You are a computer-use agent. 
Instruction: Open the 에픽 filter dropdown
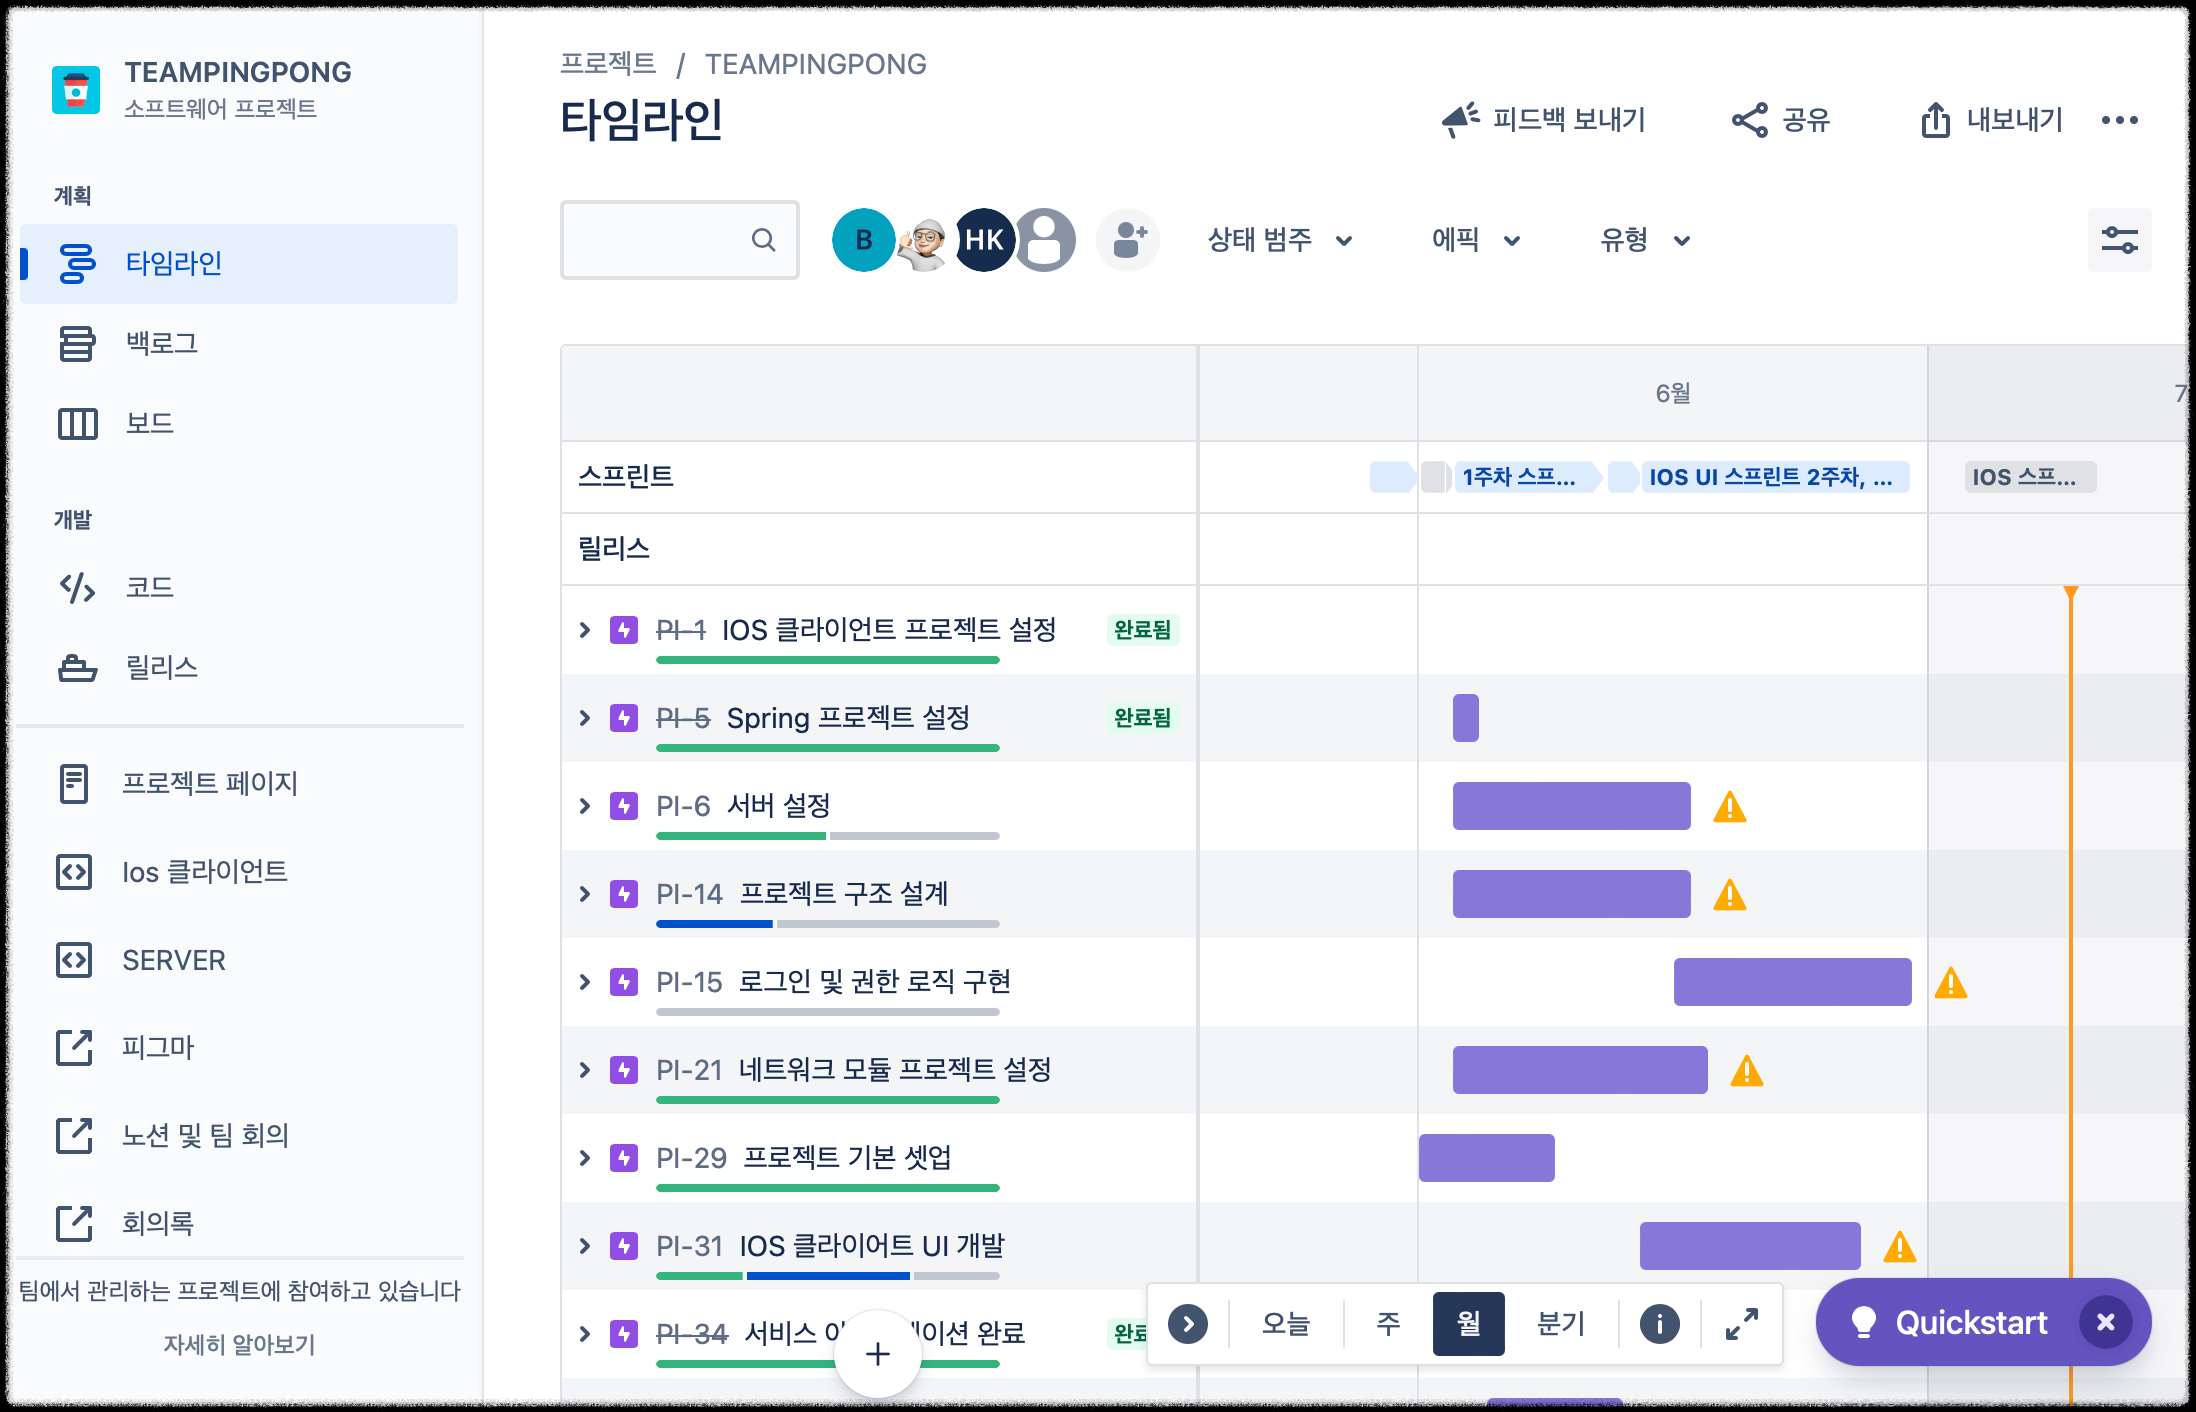pos(1475,240)
